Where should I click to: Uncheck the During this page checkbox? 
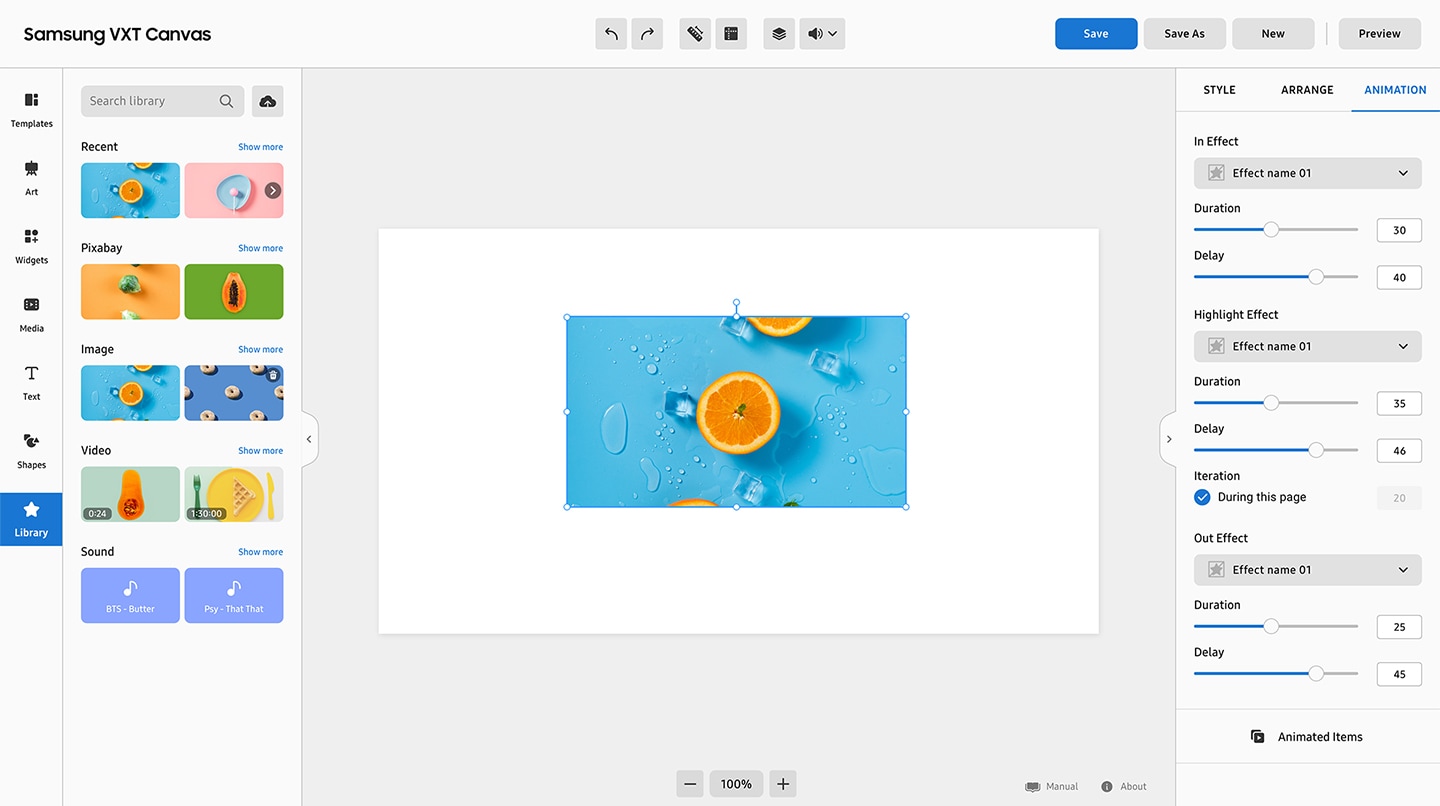pos(1202,497)
